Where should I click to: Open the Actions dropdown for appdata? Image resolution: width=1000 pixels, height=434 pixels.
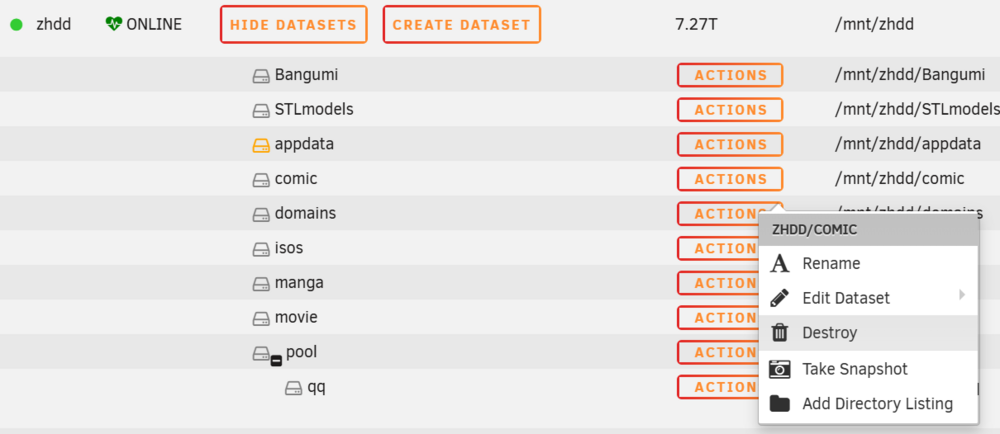730,144
